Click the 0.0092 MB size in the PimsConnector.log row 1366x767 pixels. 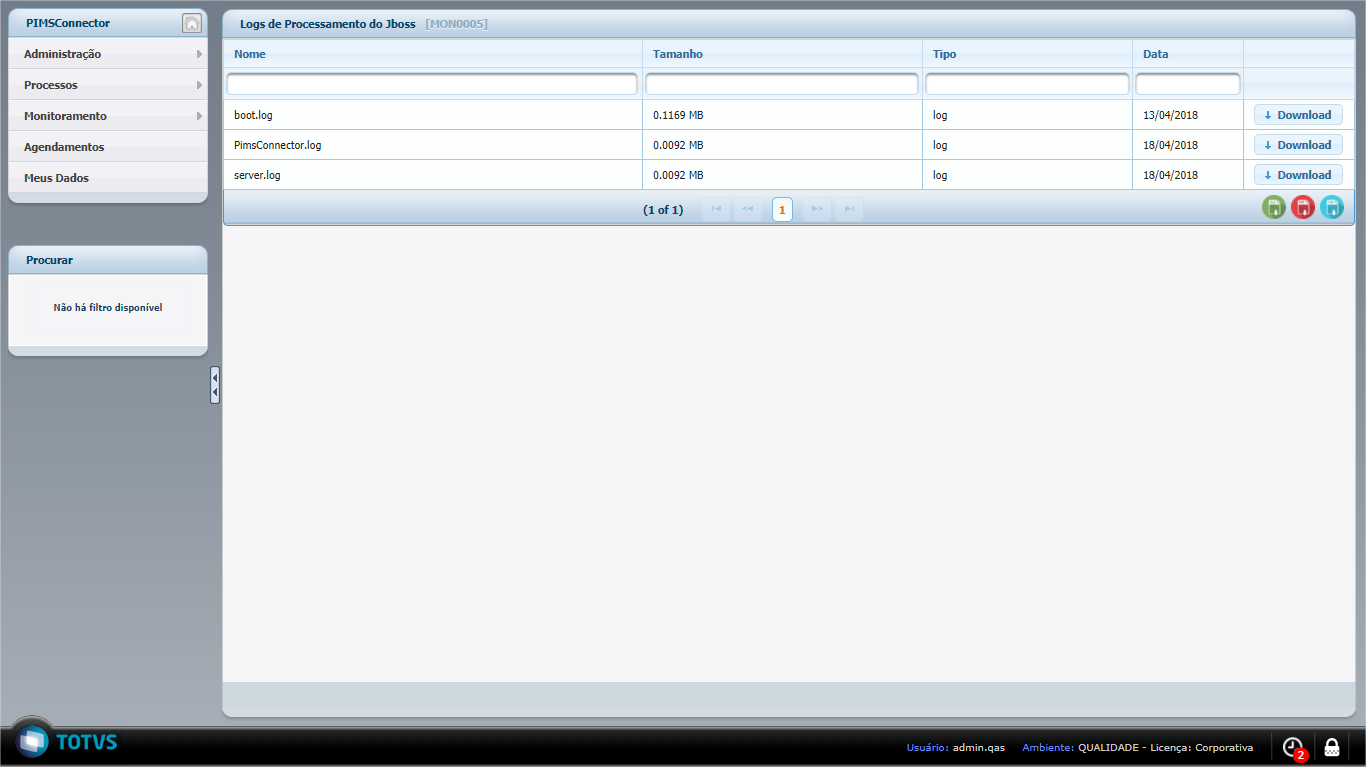[678, 145]
